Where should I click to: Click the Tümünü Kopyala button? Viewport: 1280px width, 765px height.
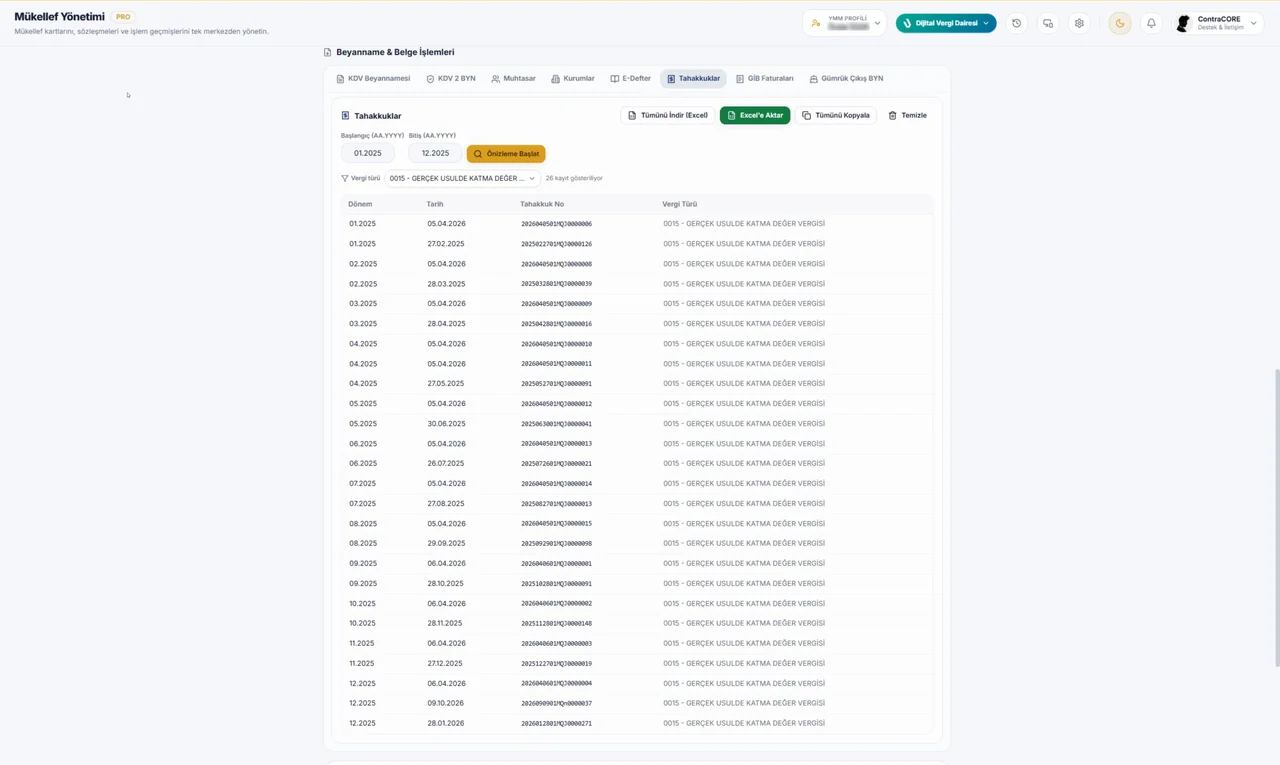(836, 115)
